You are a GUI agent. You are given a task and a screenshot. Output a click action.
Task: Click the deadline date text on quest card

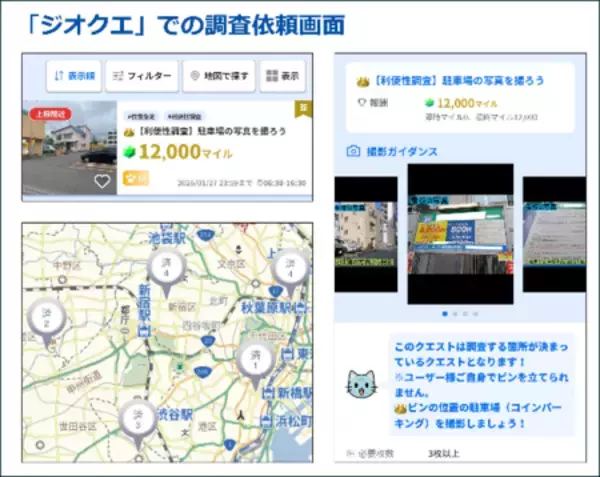click(214, 183)
